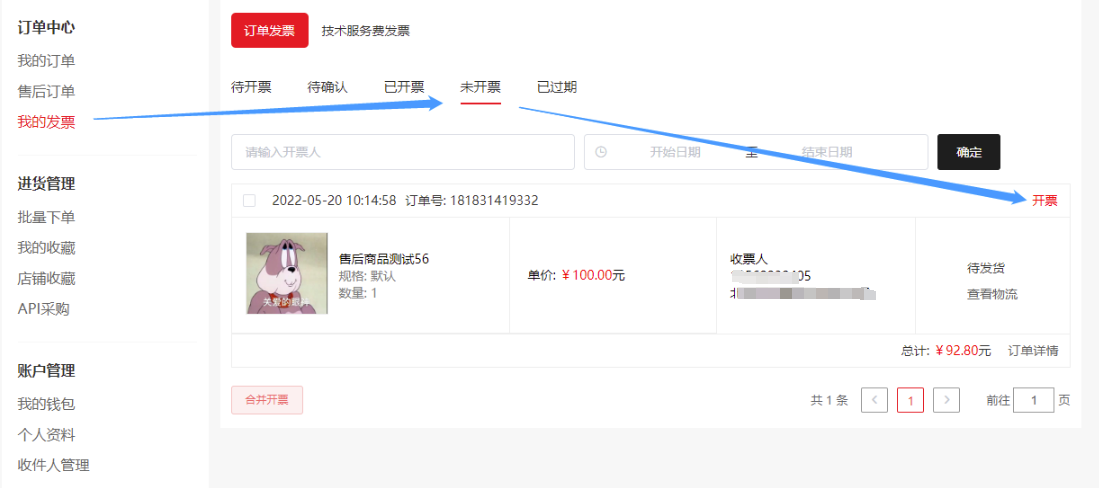
Task: Click the red 订单发票 button
Action: point(269,30)
